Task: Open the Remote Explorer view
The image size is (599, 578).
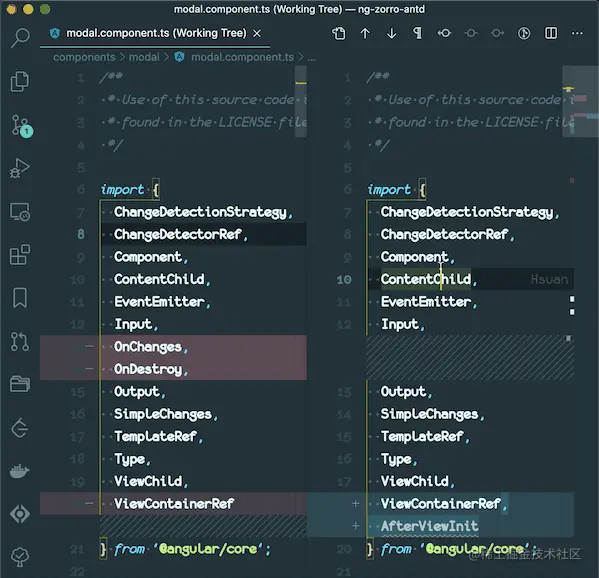Action: coord(20,212)
